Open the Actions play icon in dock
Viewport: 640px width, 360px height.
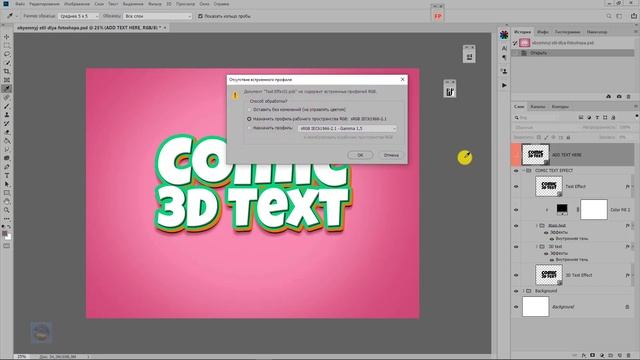pyautogui.click(x=504, y=85)
